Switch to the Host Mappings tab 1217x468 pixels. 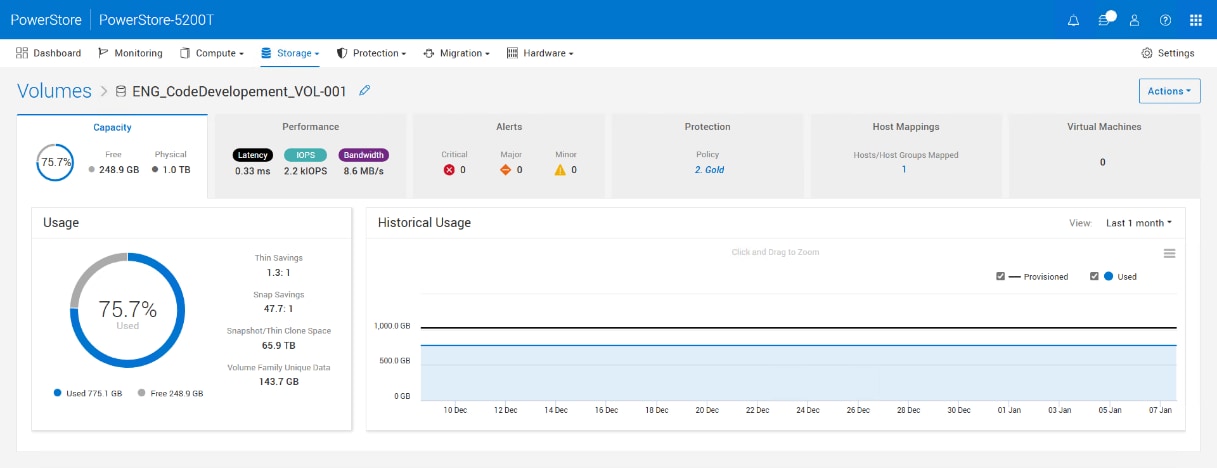coord(905,156)
